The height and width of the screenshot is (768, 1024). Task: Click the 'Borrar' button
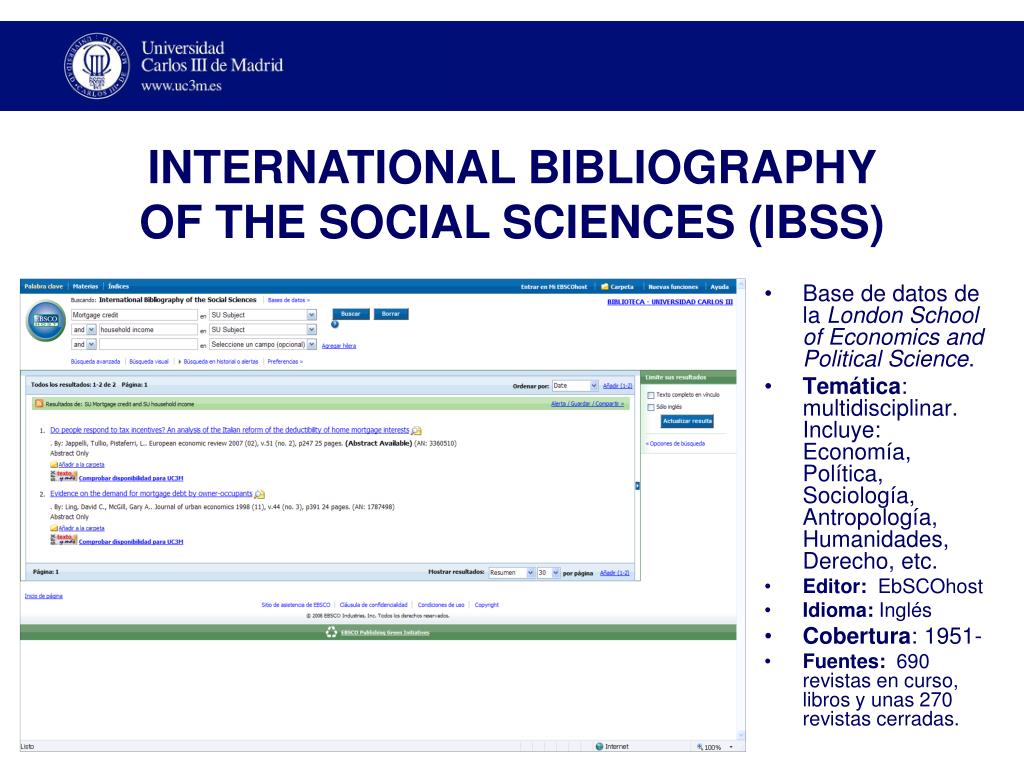391,314
